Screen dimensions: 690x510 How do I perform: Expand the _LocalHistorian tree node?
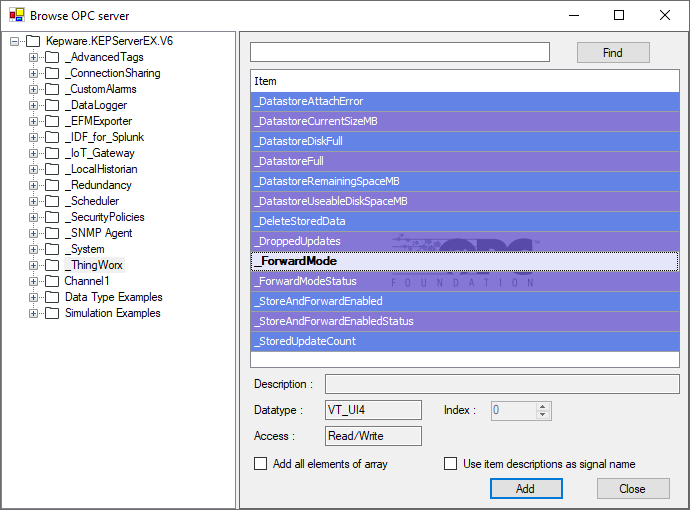point(33,169)
